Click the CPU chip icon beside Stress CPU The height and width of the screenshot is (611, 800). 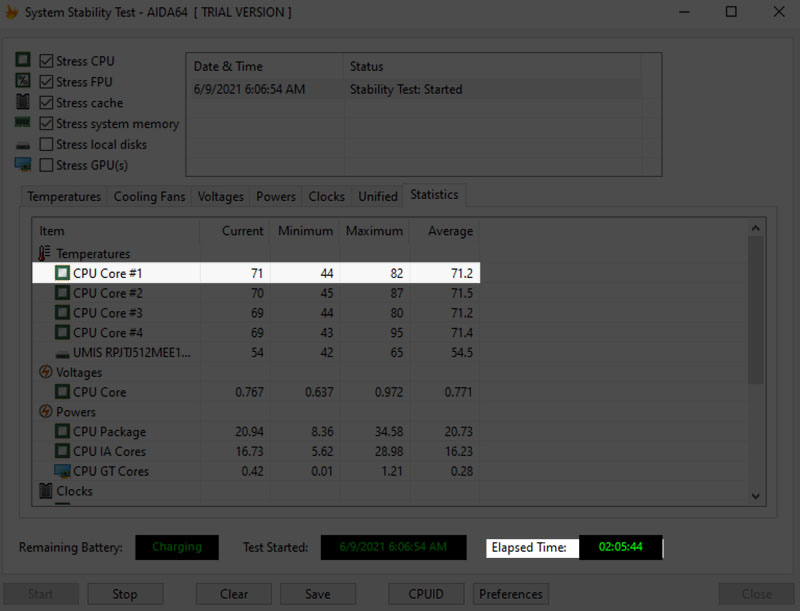pos(22,60)
